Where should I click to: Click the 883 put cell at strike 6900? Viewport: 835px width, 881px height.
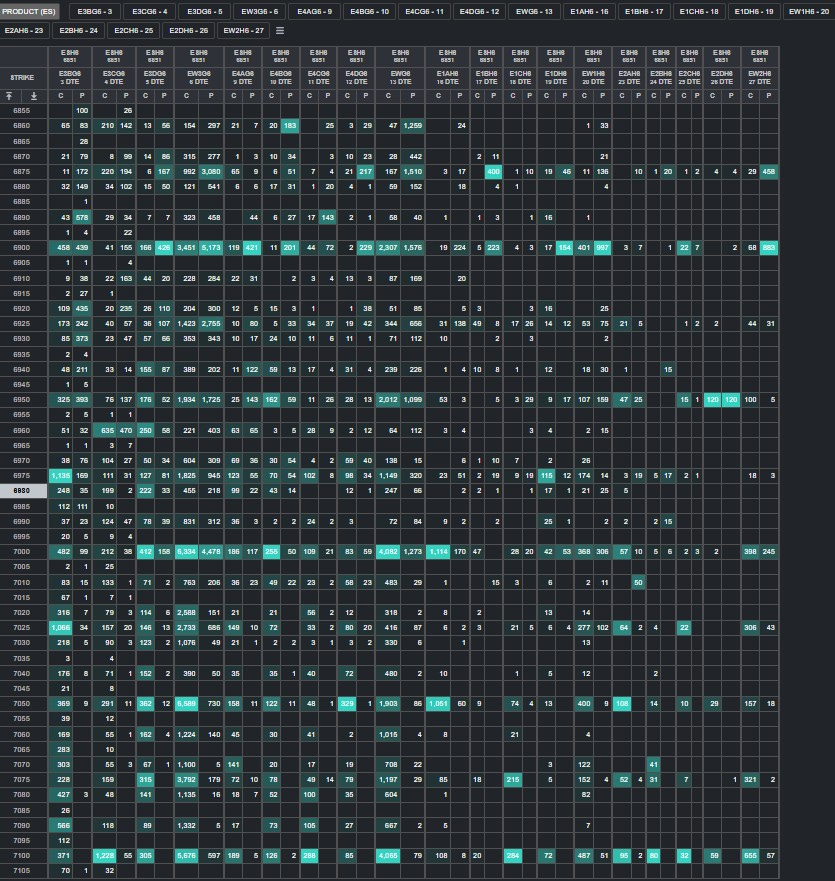tap(769, 248)
